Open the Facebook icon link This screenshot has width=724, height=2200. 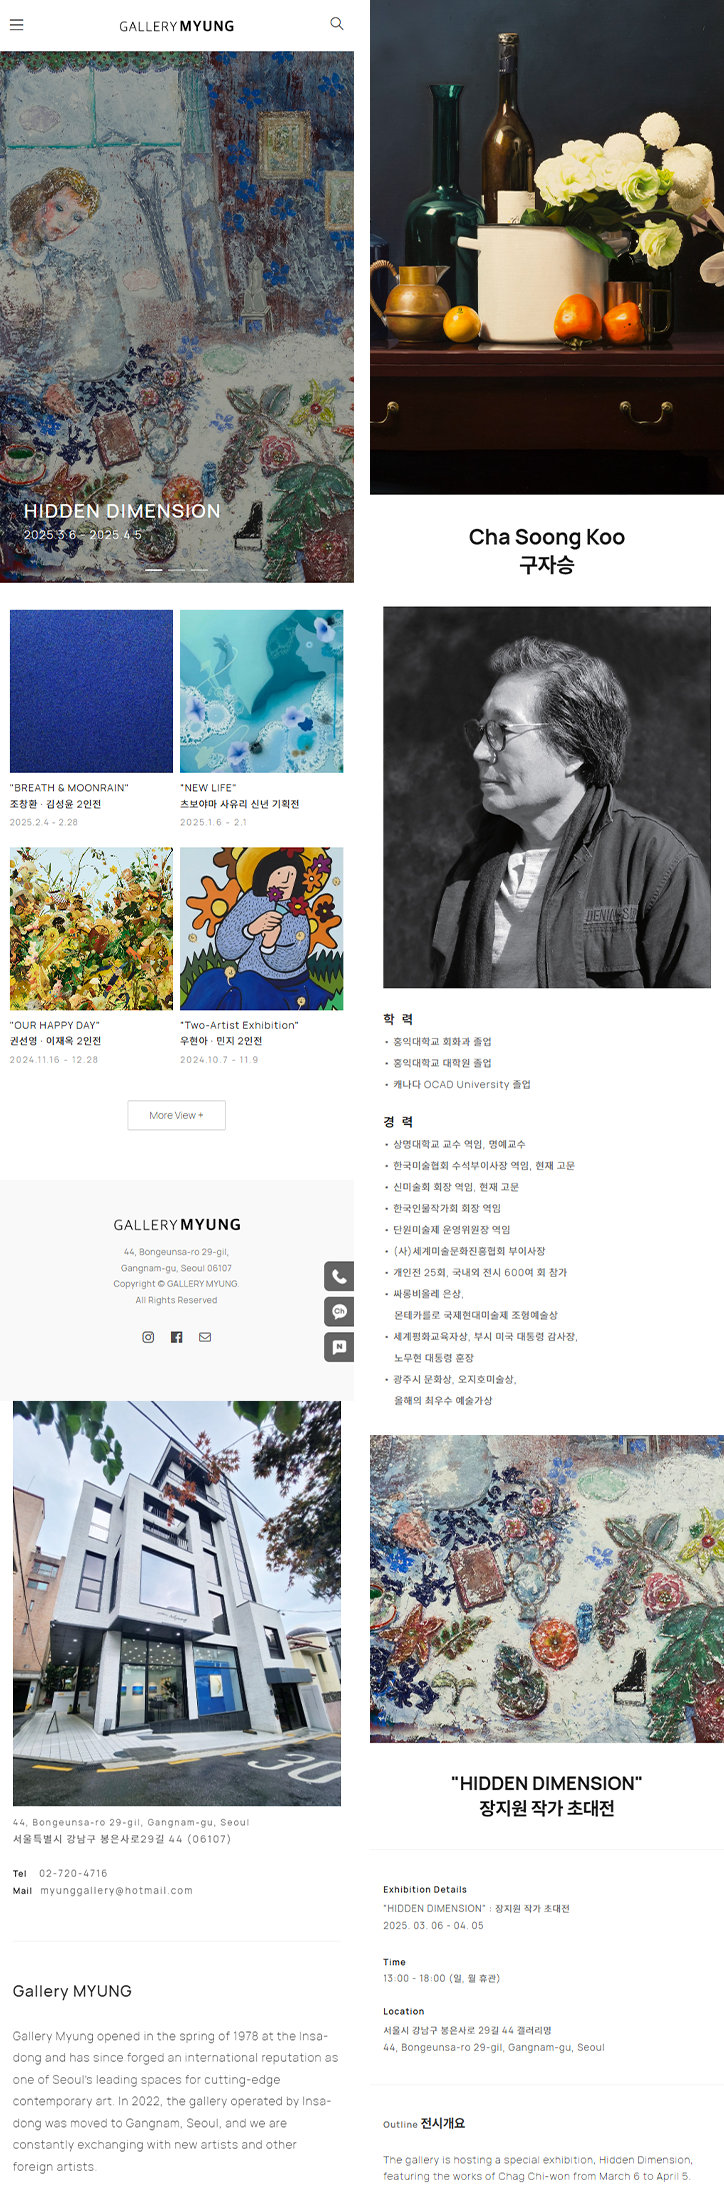click(177, 1337)
